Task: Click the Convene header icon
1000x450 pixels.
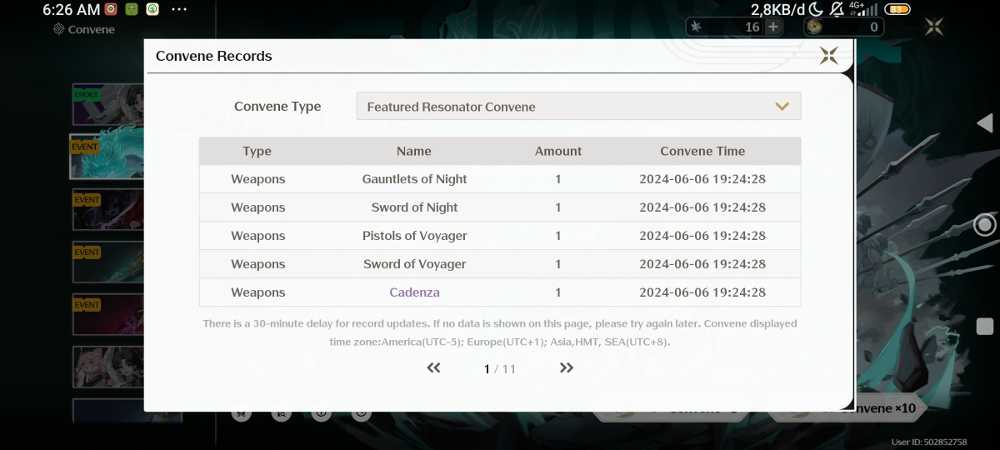Action: pos(59,29)
